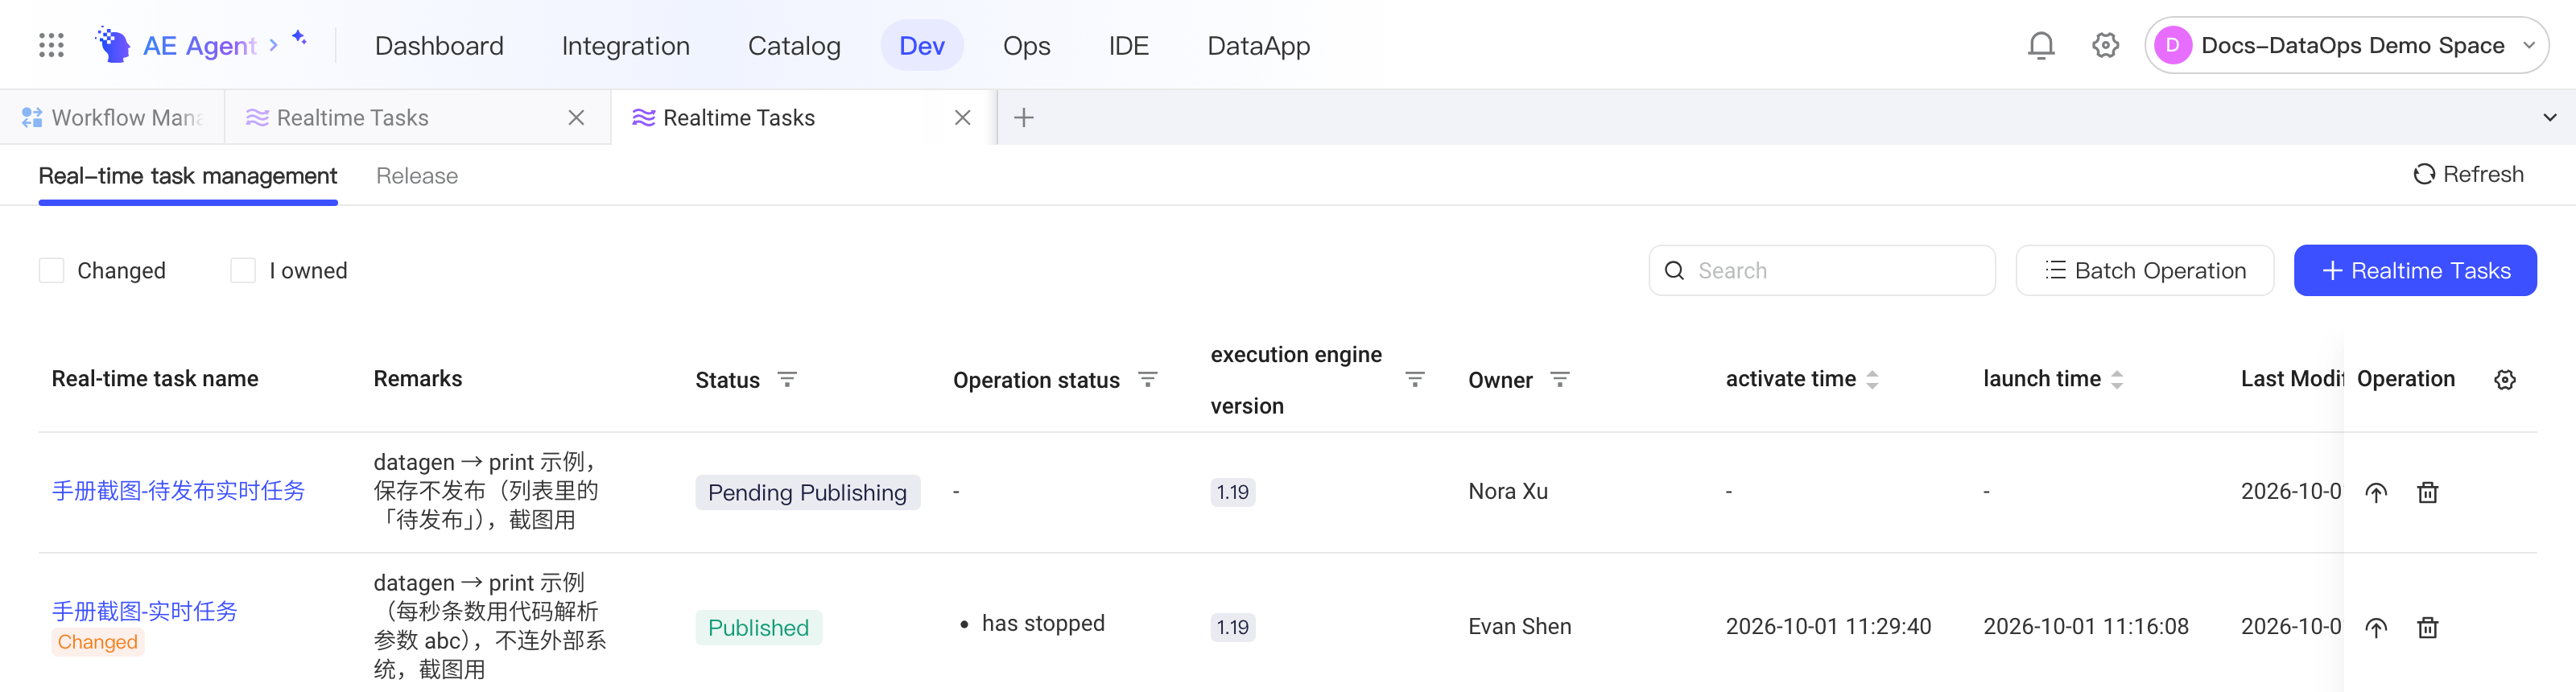
Task: Open the 手册截图-实时任务 link
Action: (145, 612)
